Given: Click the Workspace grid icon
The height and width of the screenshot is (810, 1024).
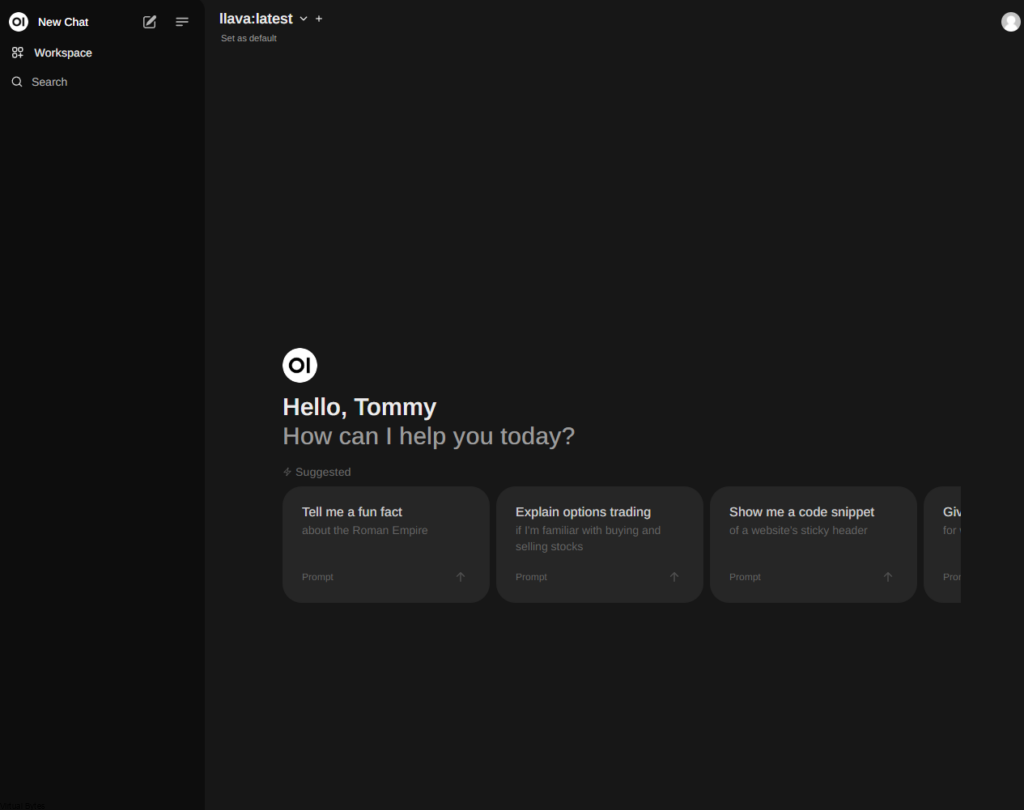Looking at the screenshot, I should 17,53.
